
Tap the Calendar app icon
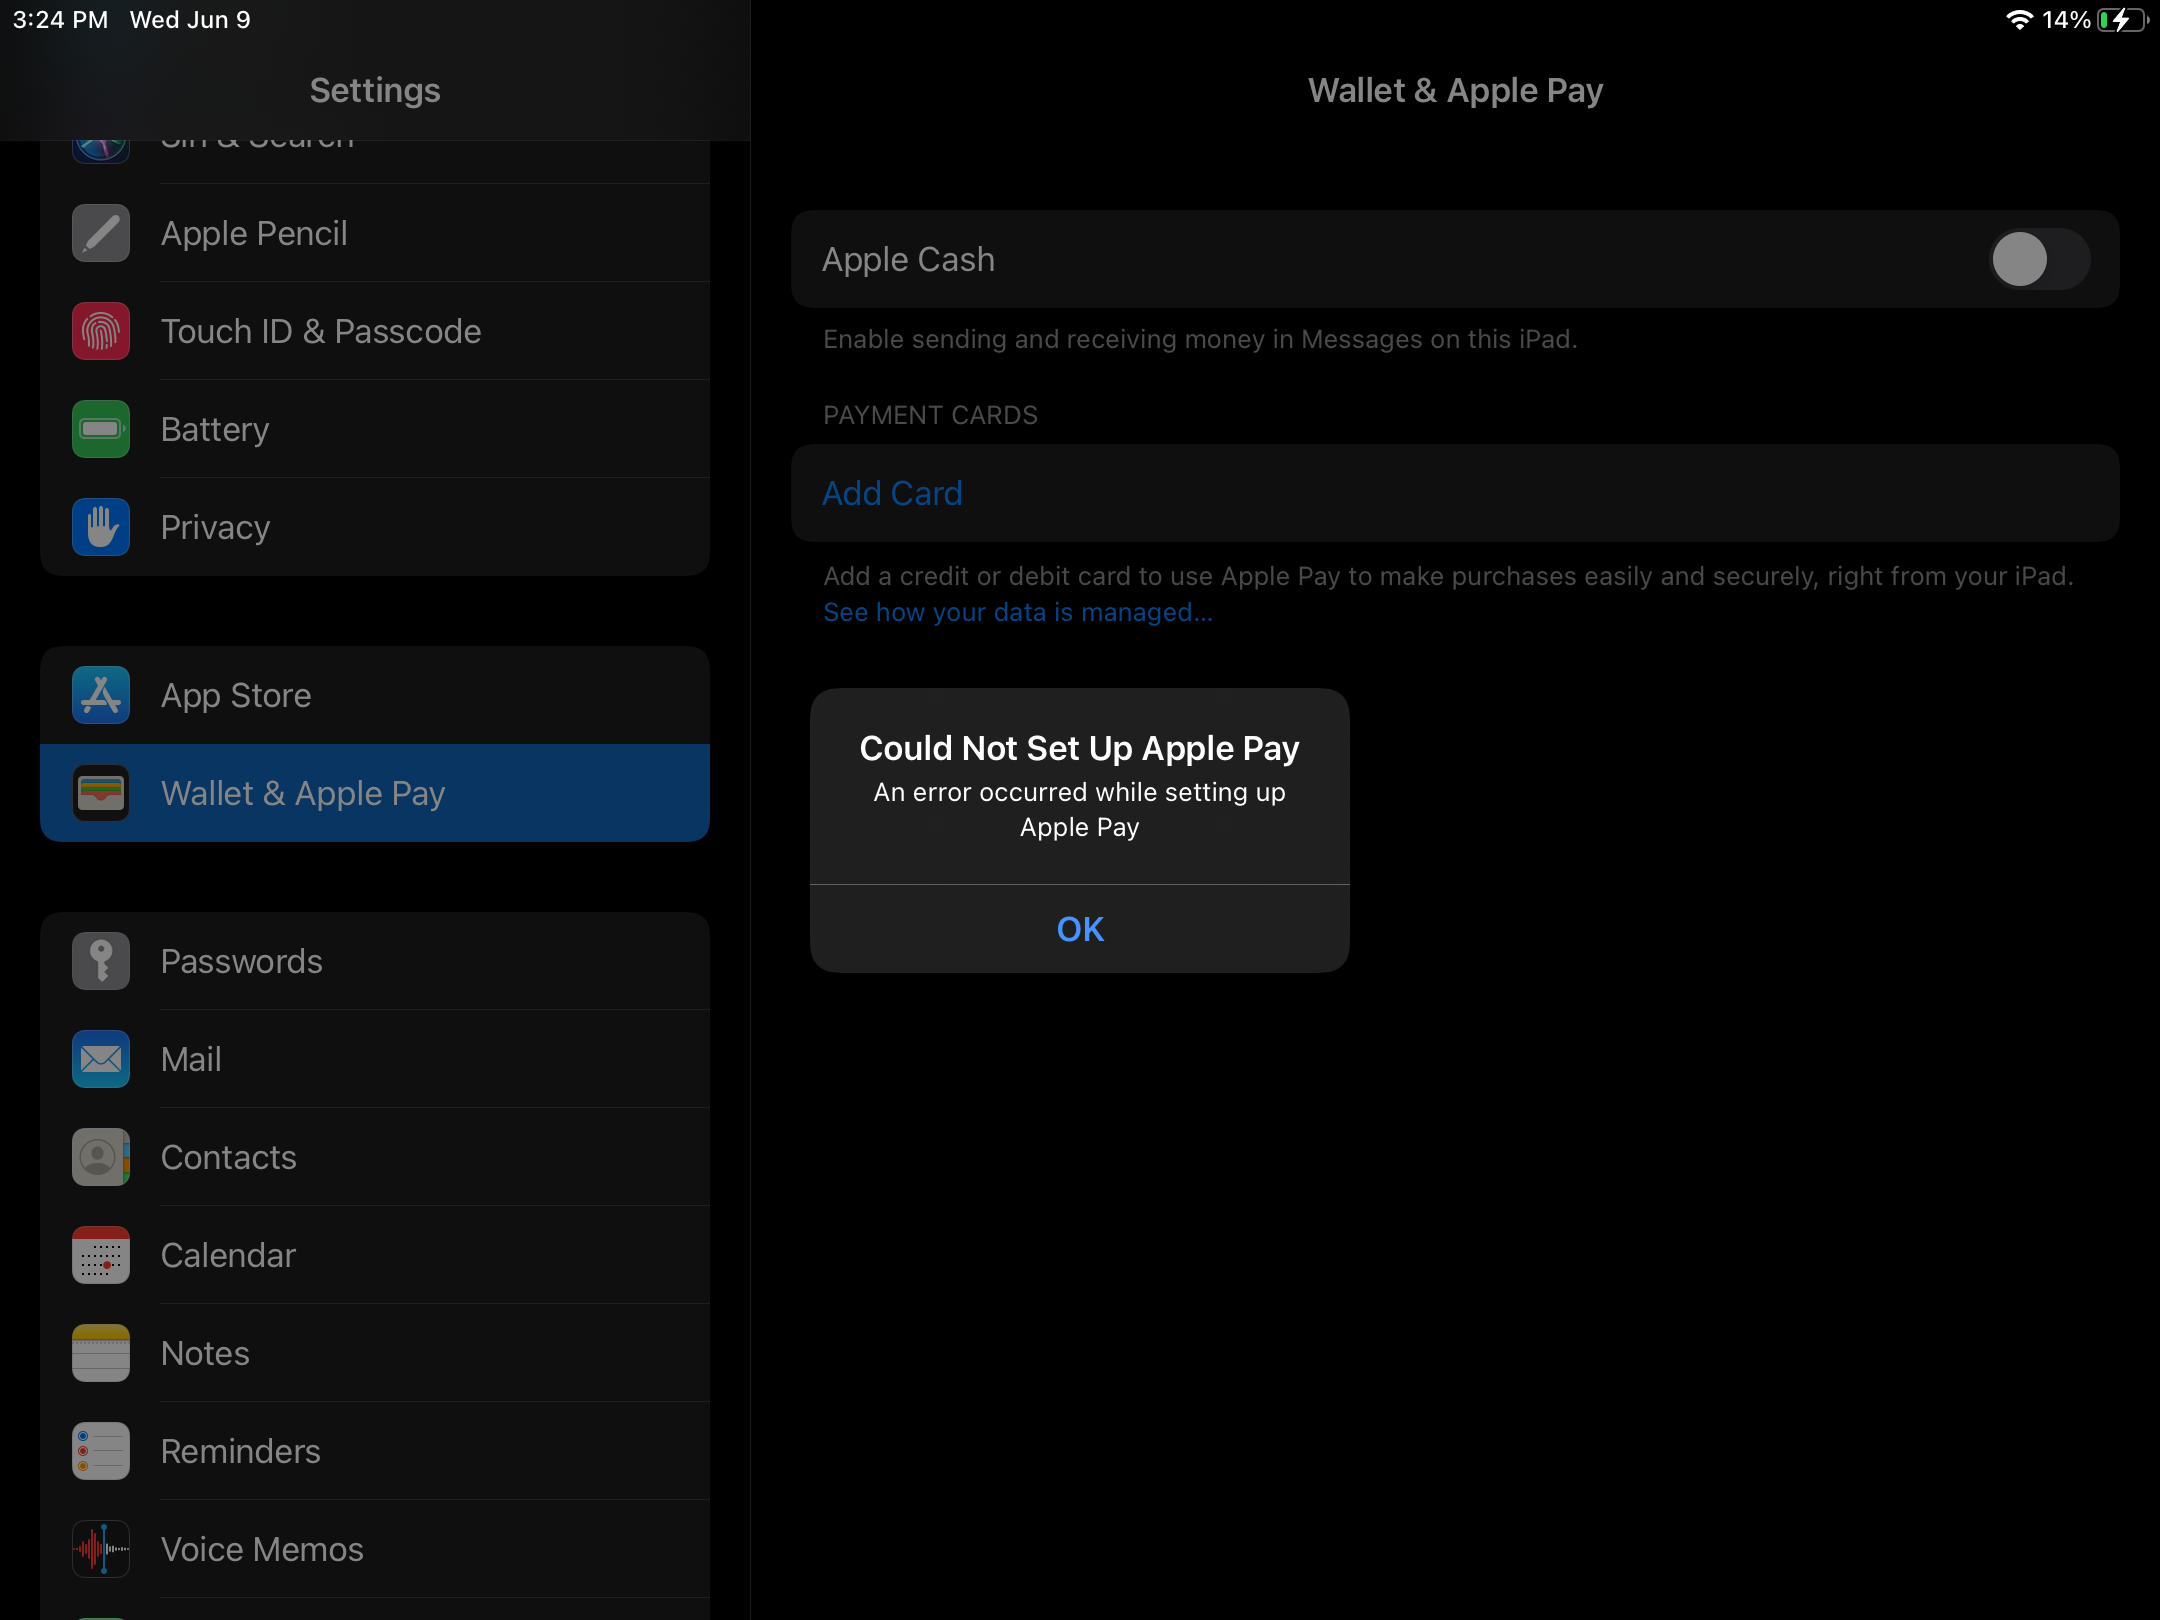click(101, 1255)
